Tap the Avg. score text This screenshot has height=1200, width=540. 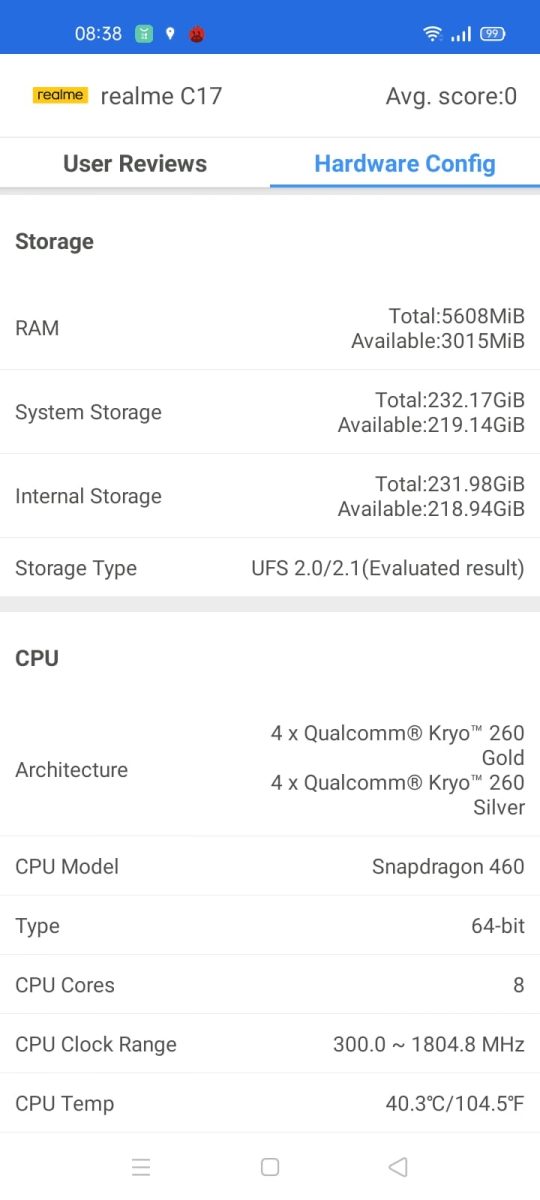pyautogui.click(x=452, y=96)
